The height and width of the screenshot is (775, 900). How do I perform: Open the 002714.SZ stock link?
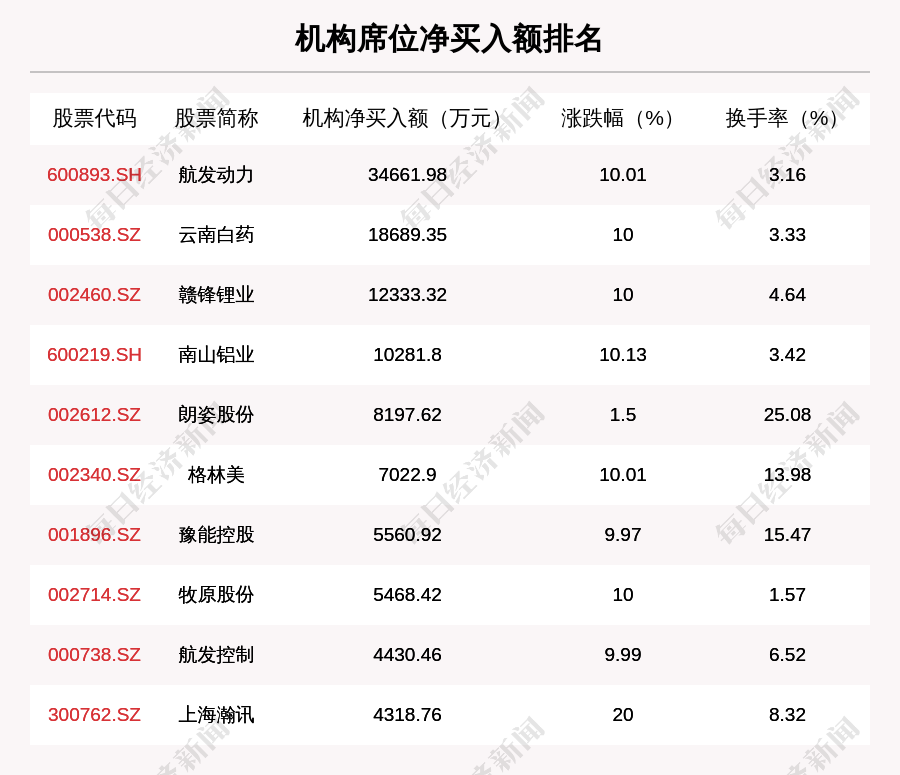point(94,595)
